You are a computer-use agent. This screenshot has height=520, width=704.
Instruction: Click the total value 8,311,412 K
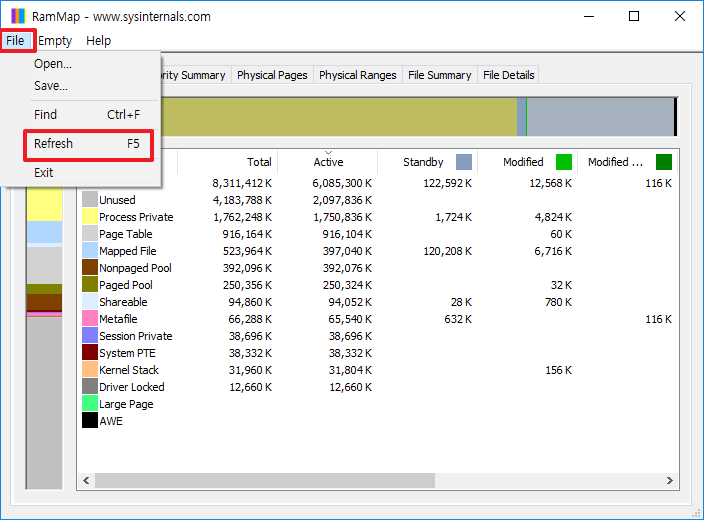pos(242,183)
